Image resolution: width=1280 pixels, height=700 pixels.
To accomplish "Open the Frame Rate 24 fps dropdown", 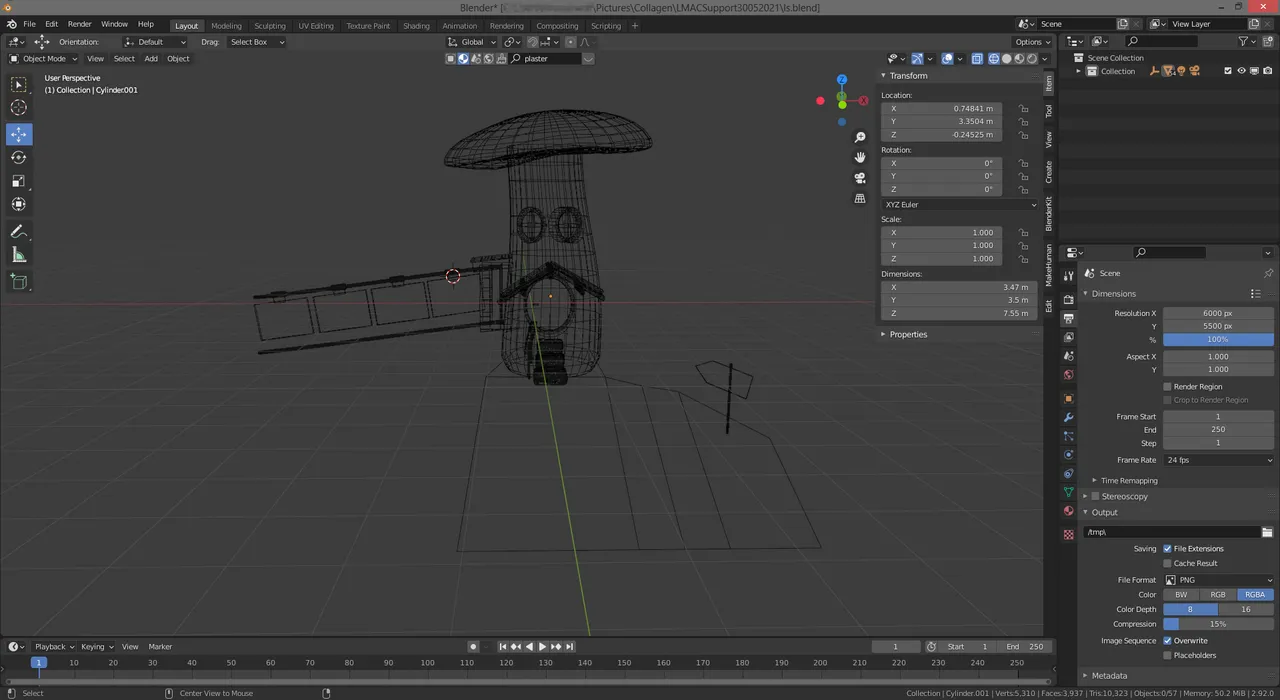I will (x=1218, y=460).
